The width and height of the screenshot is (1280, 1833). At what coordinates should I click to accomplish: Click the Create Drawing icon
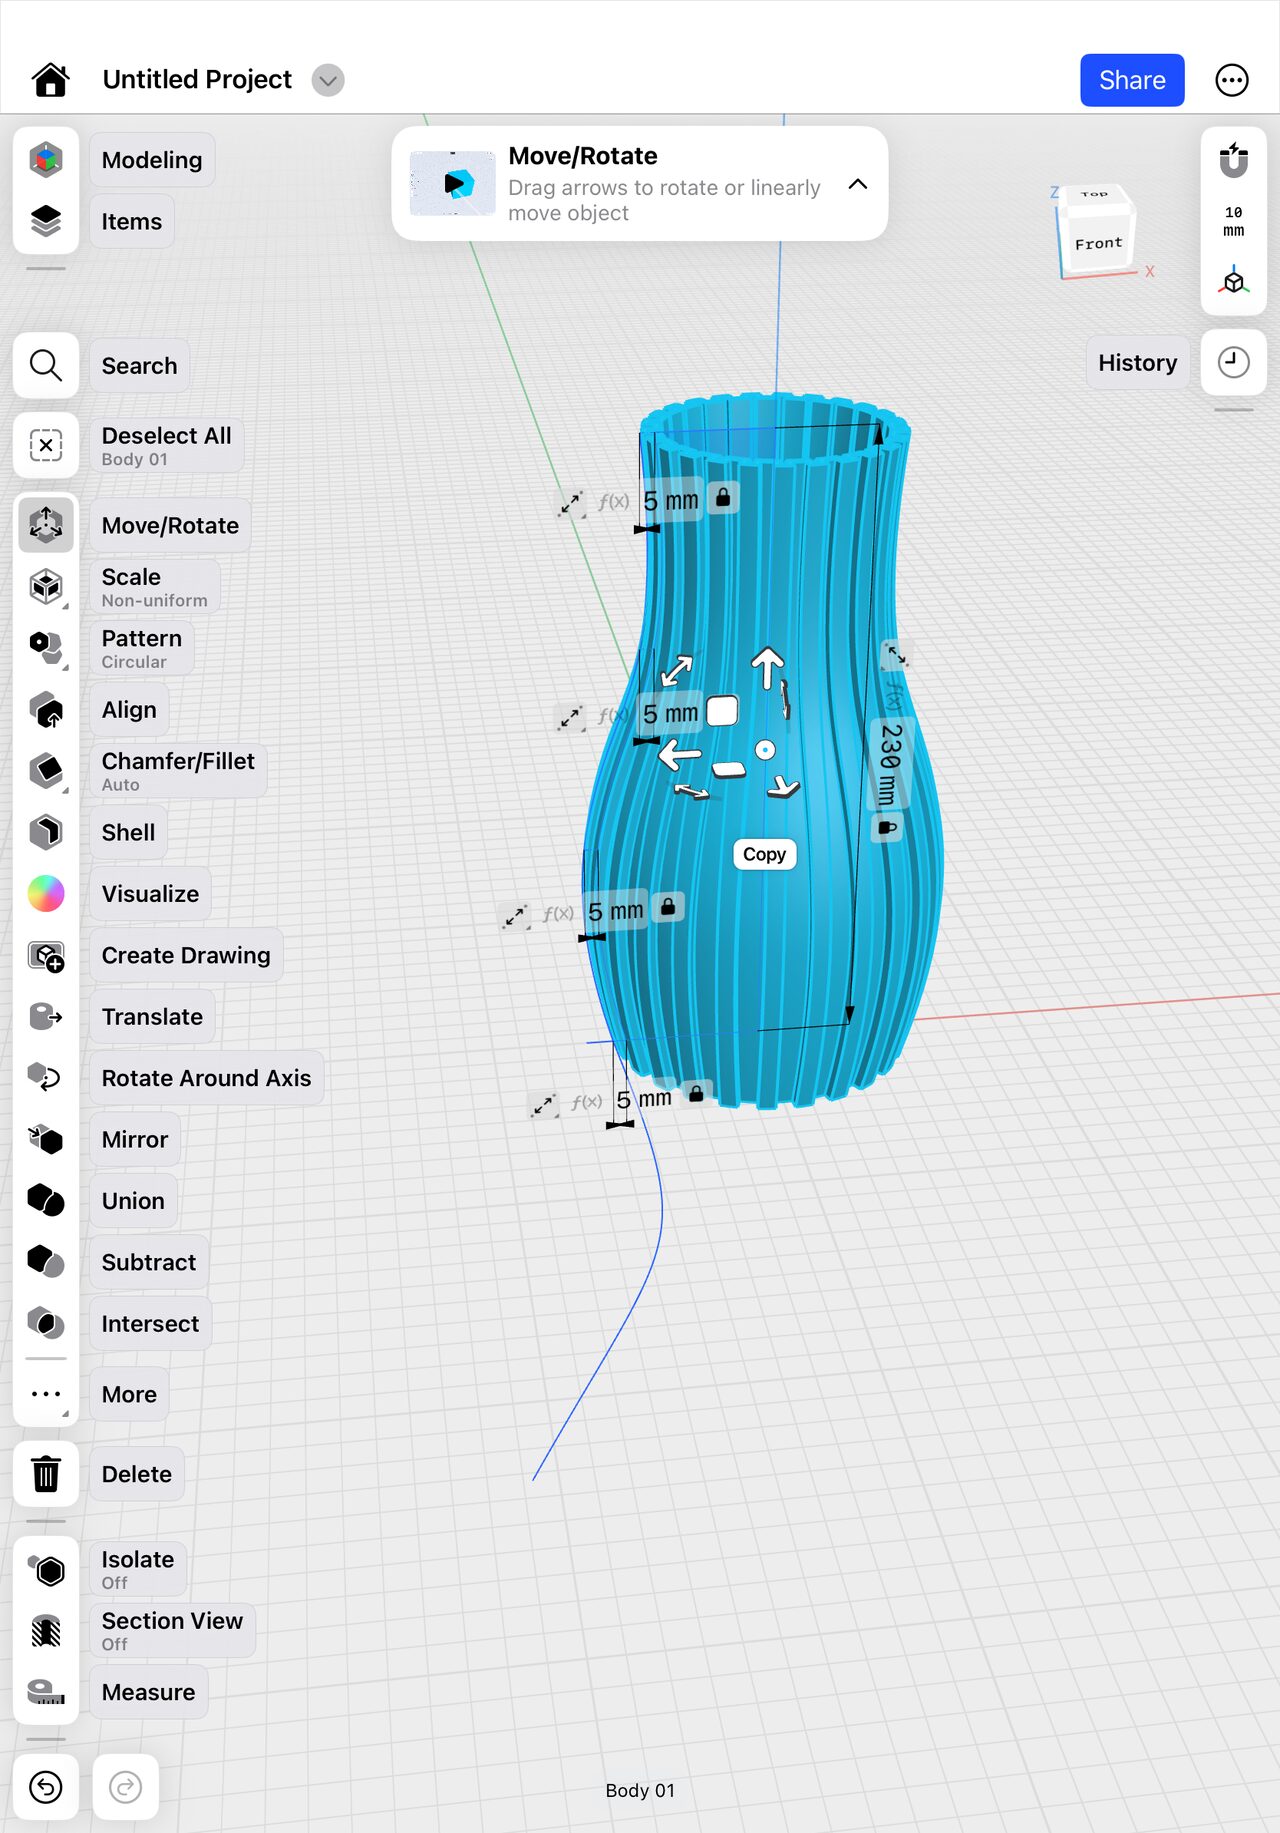tap(46, 956)
